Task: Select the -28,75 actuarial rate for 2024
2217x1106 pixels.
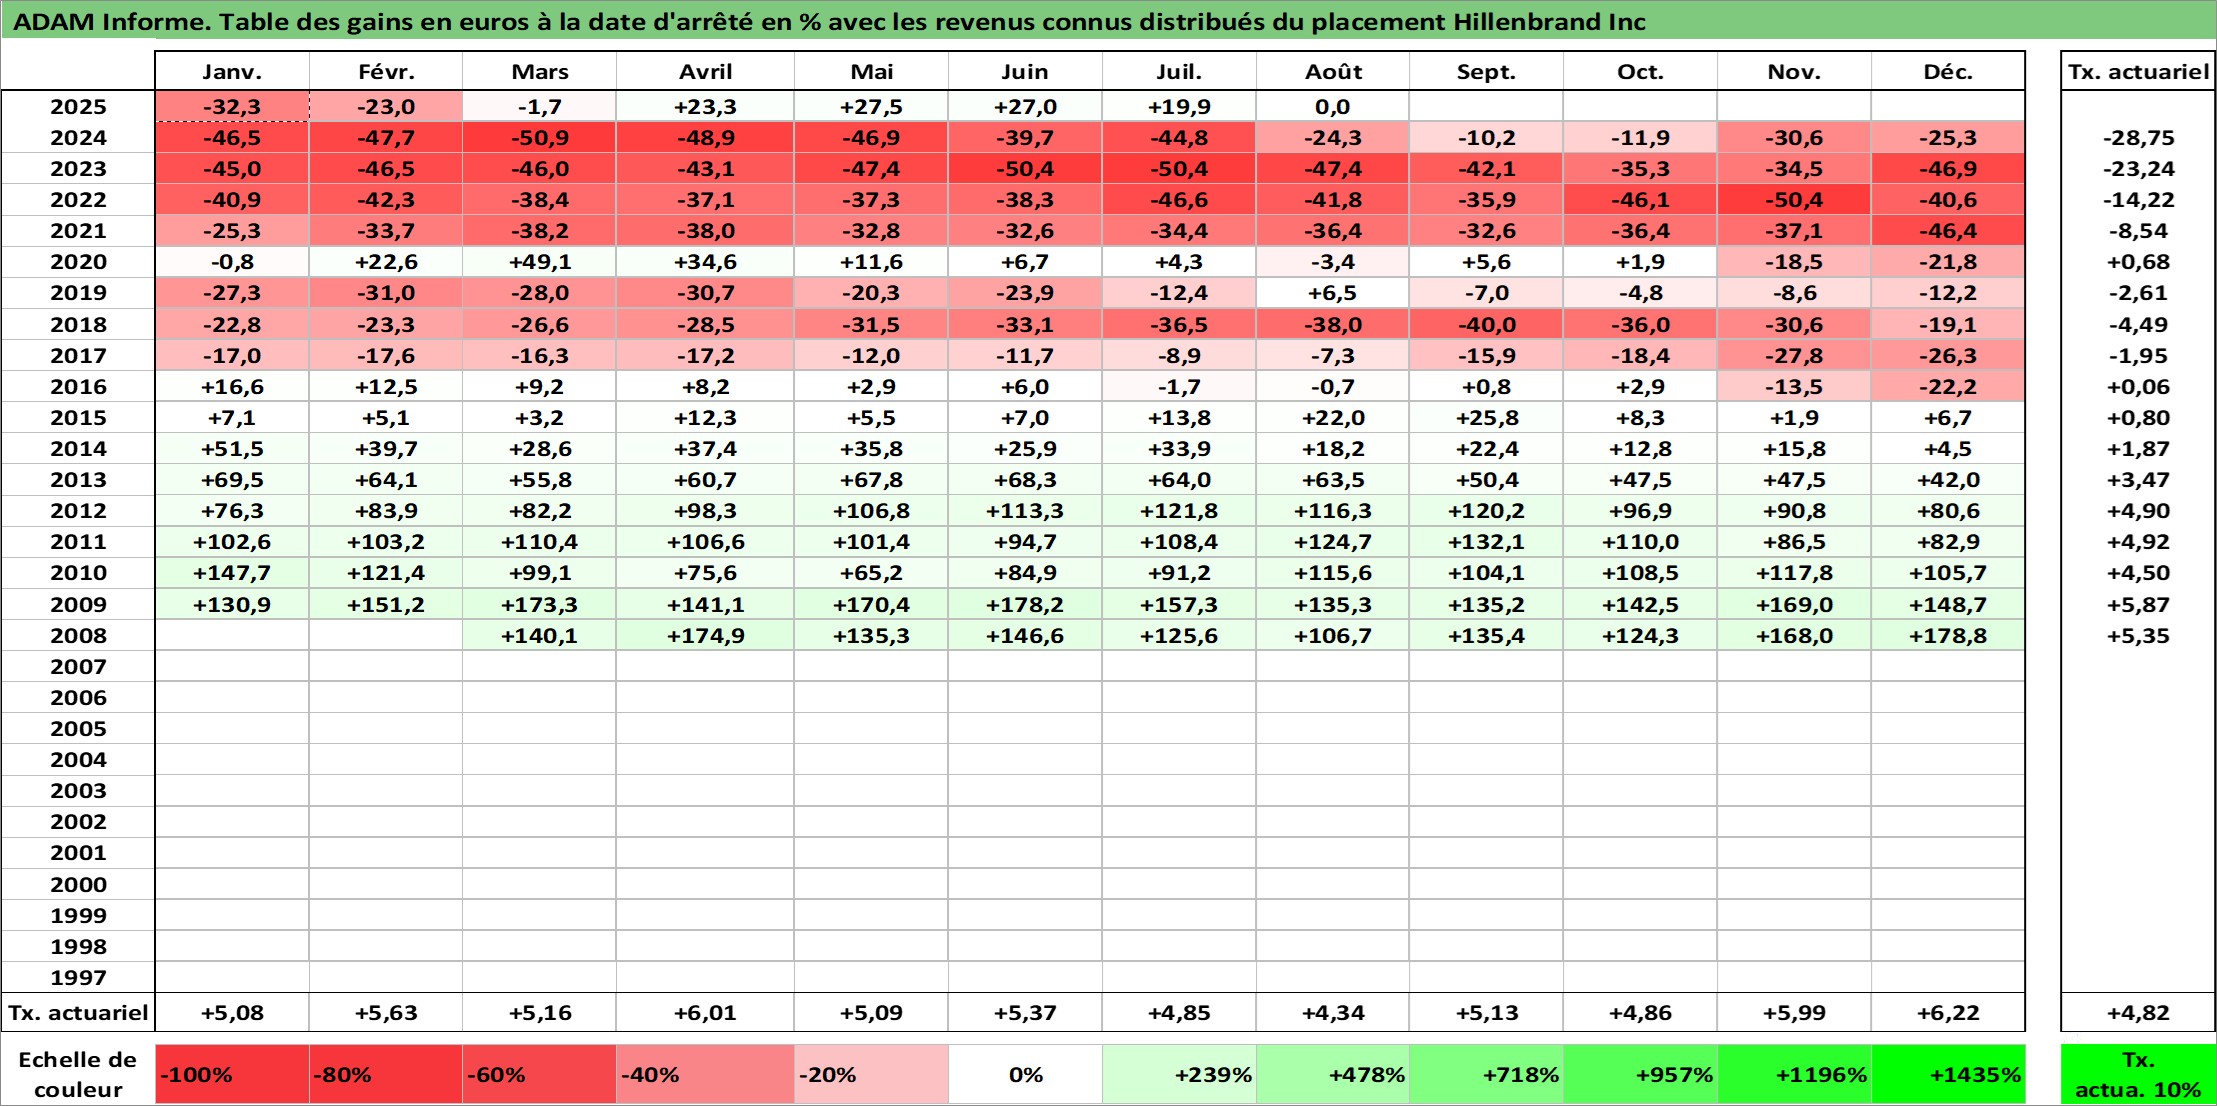Action: [2138, 138]
